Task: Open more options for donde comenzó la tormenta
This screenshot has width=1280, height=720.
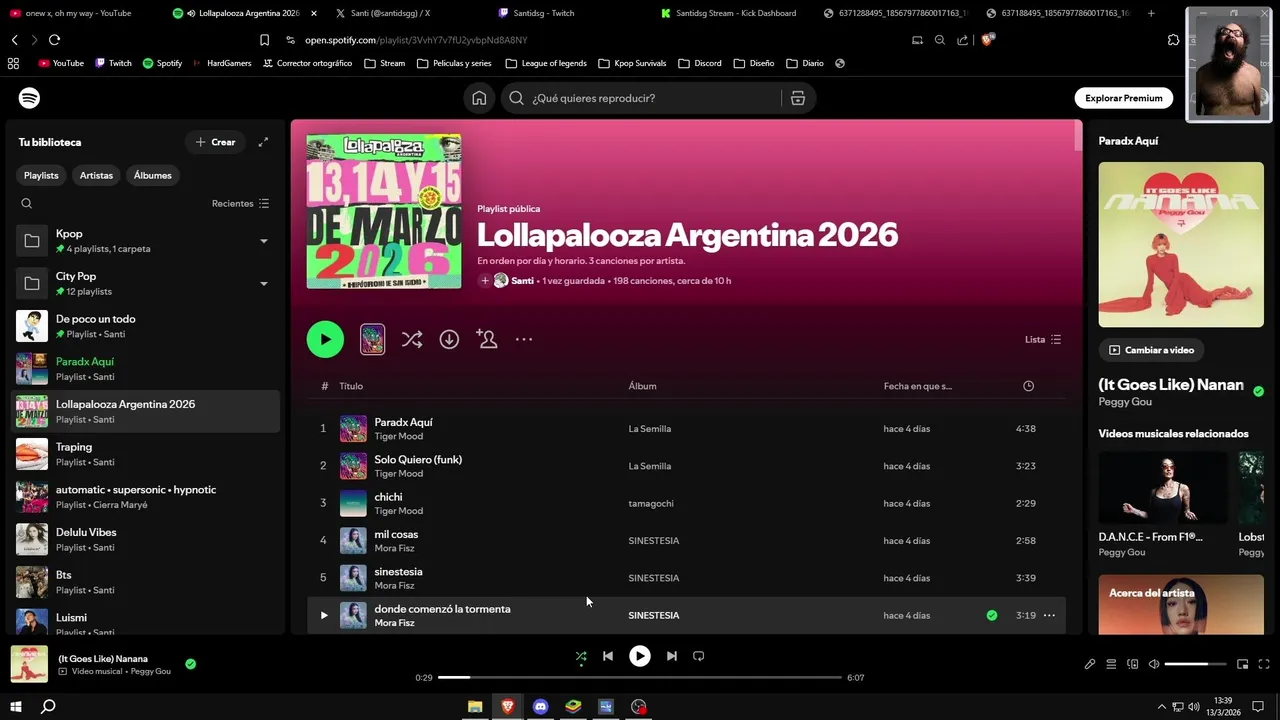Action: [x=1049, y=615]
